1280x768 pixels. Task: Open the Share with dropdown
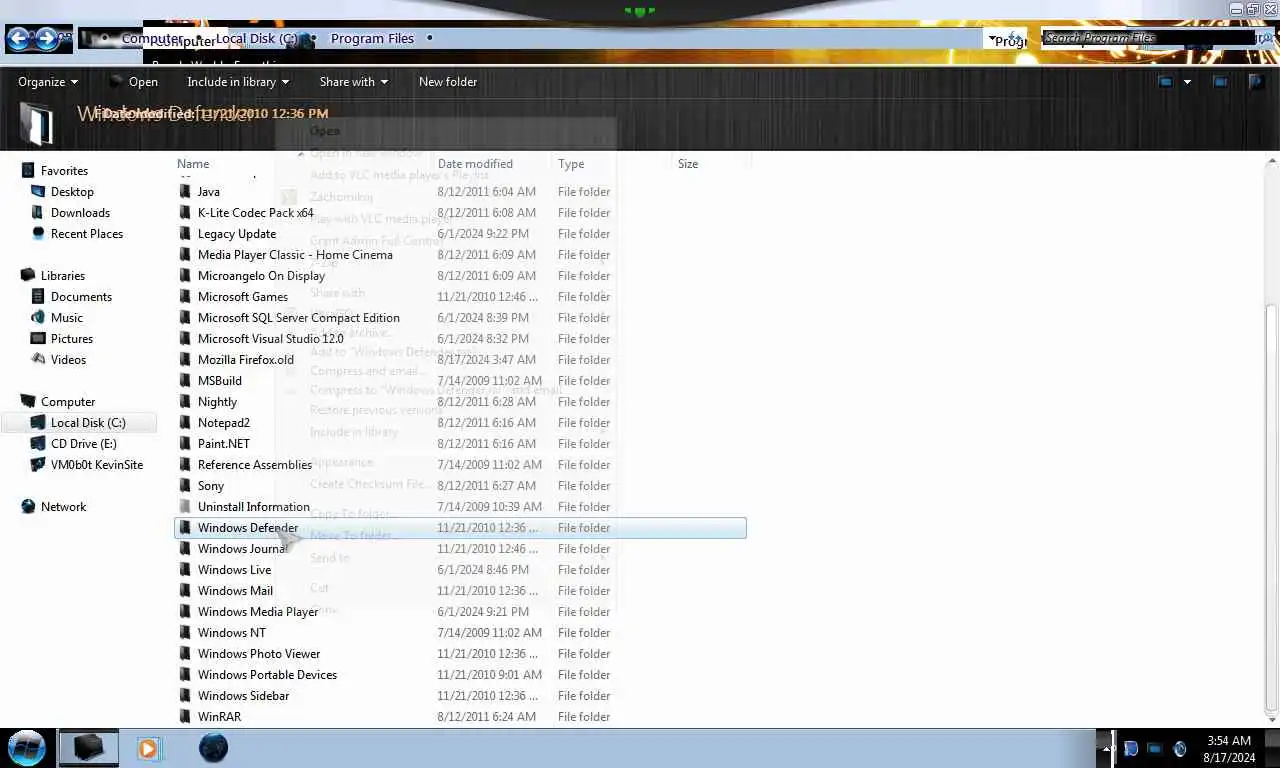[354, 82]
